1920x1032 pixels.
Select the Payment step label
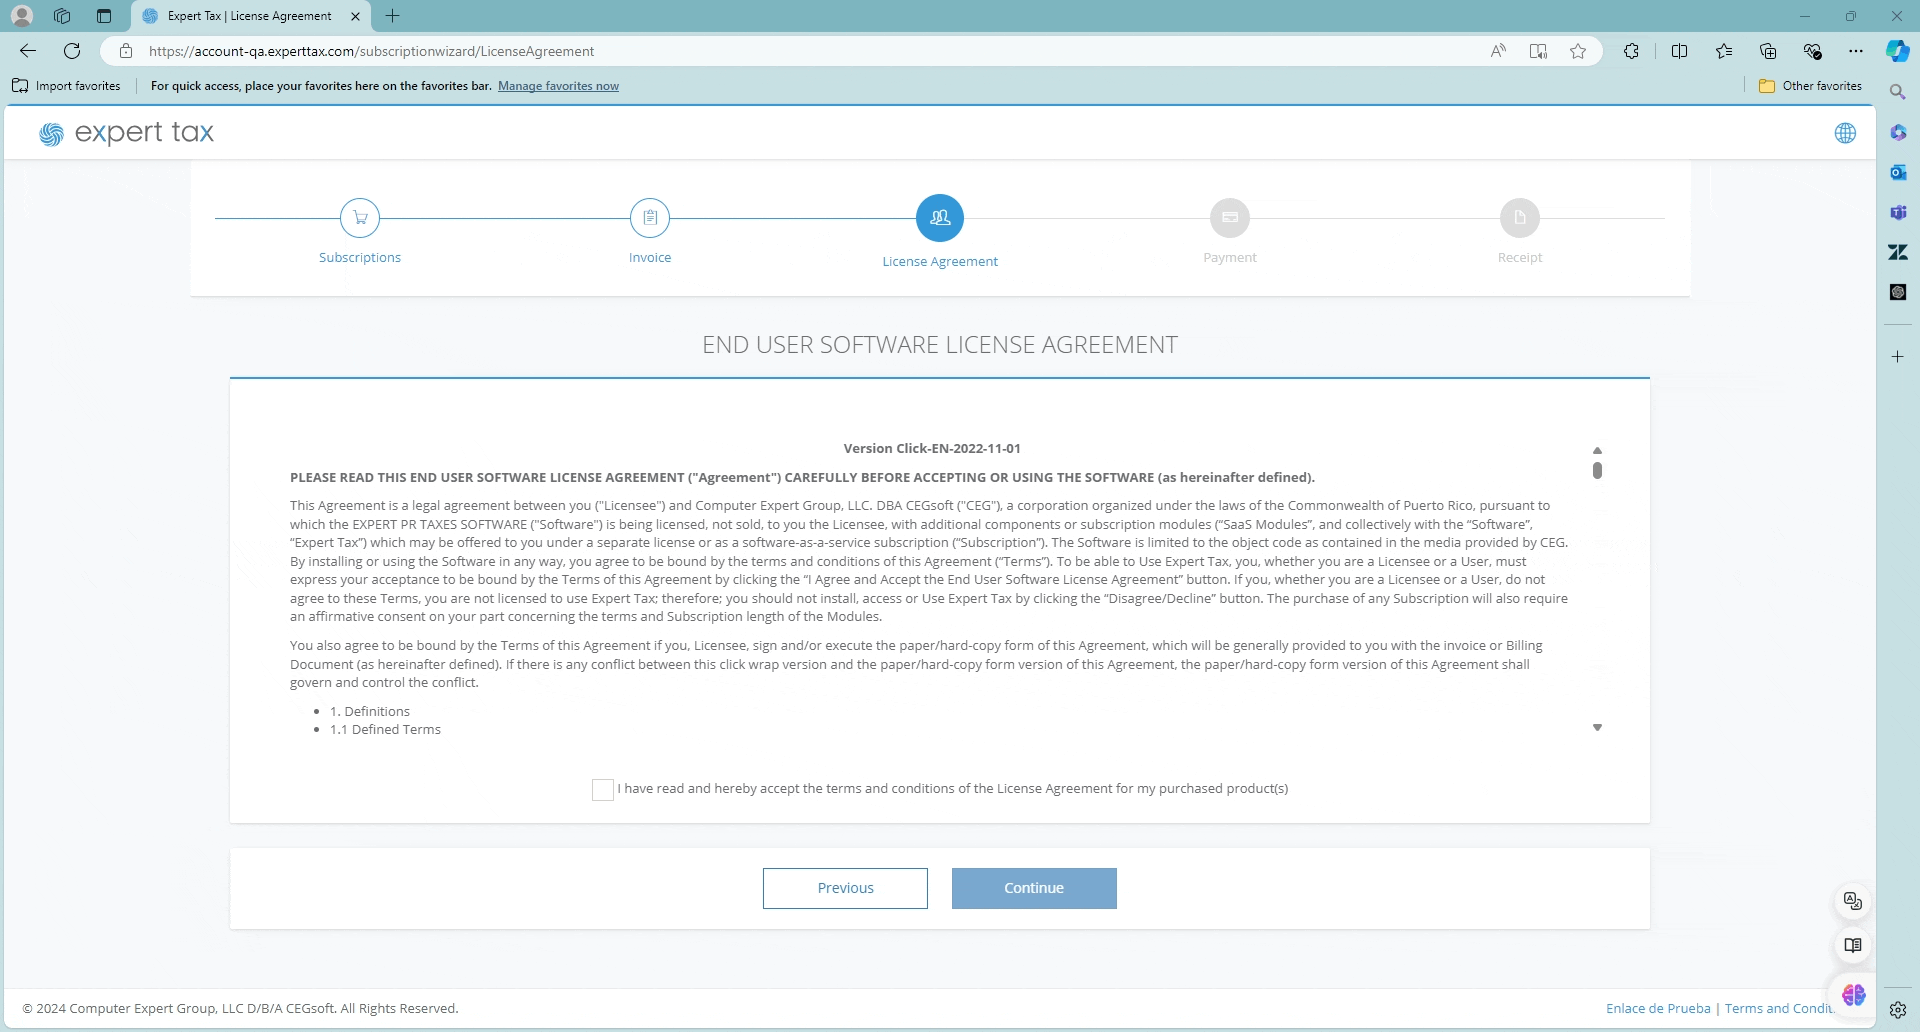click(1230, 257)
